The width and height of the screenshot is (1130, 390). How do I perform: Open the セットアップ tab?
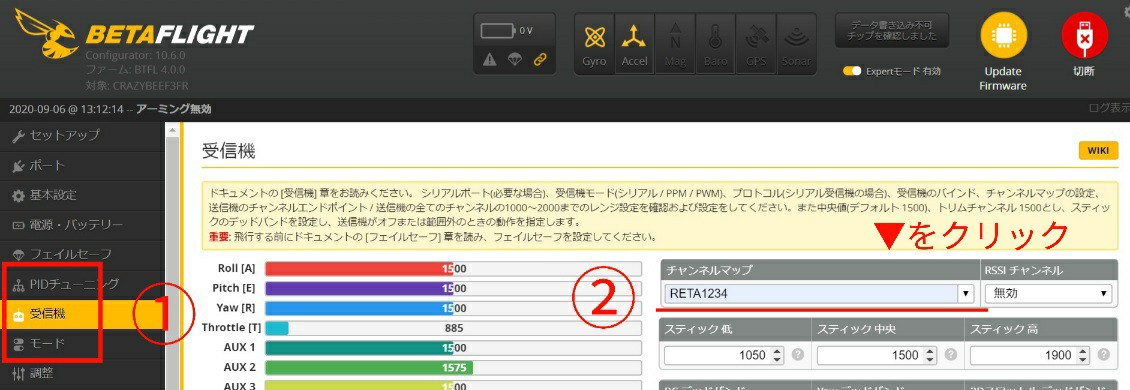coord(82,136)
